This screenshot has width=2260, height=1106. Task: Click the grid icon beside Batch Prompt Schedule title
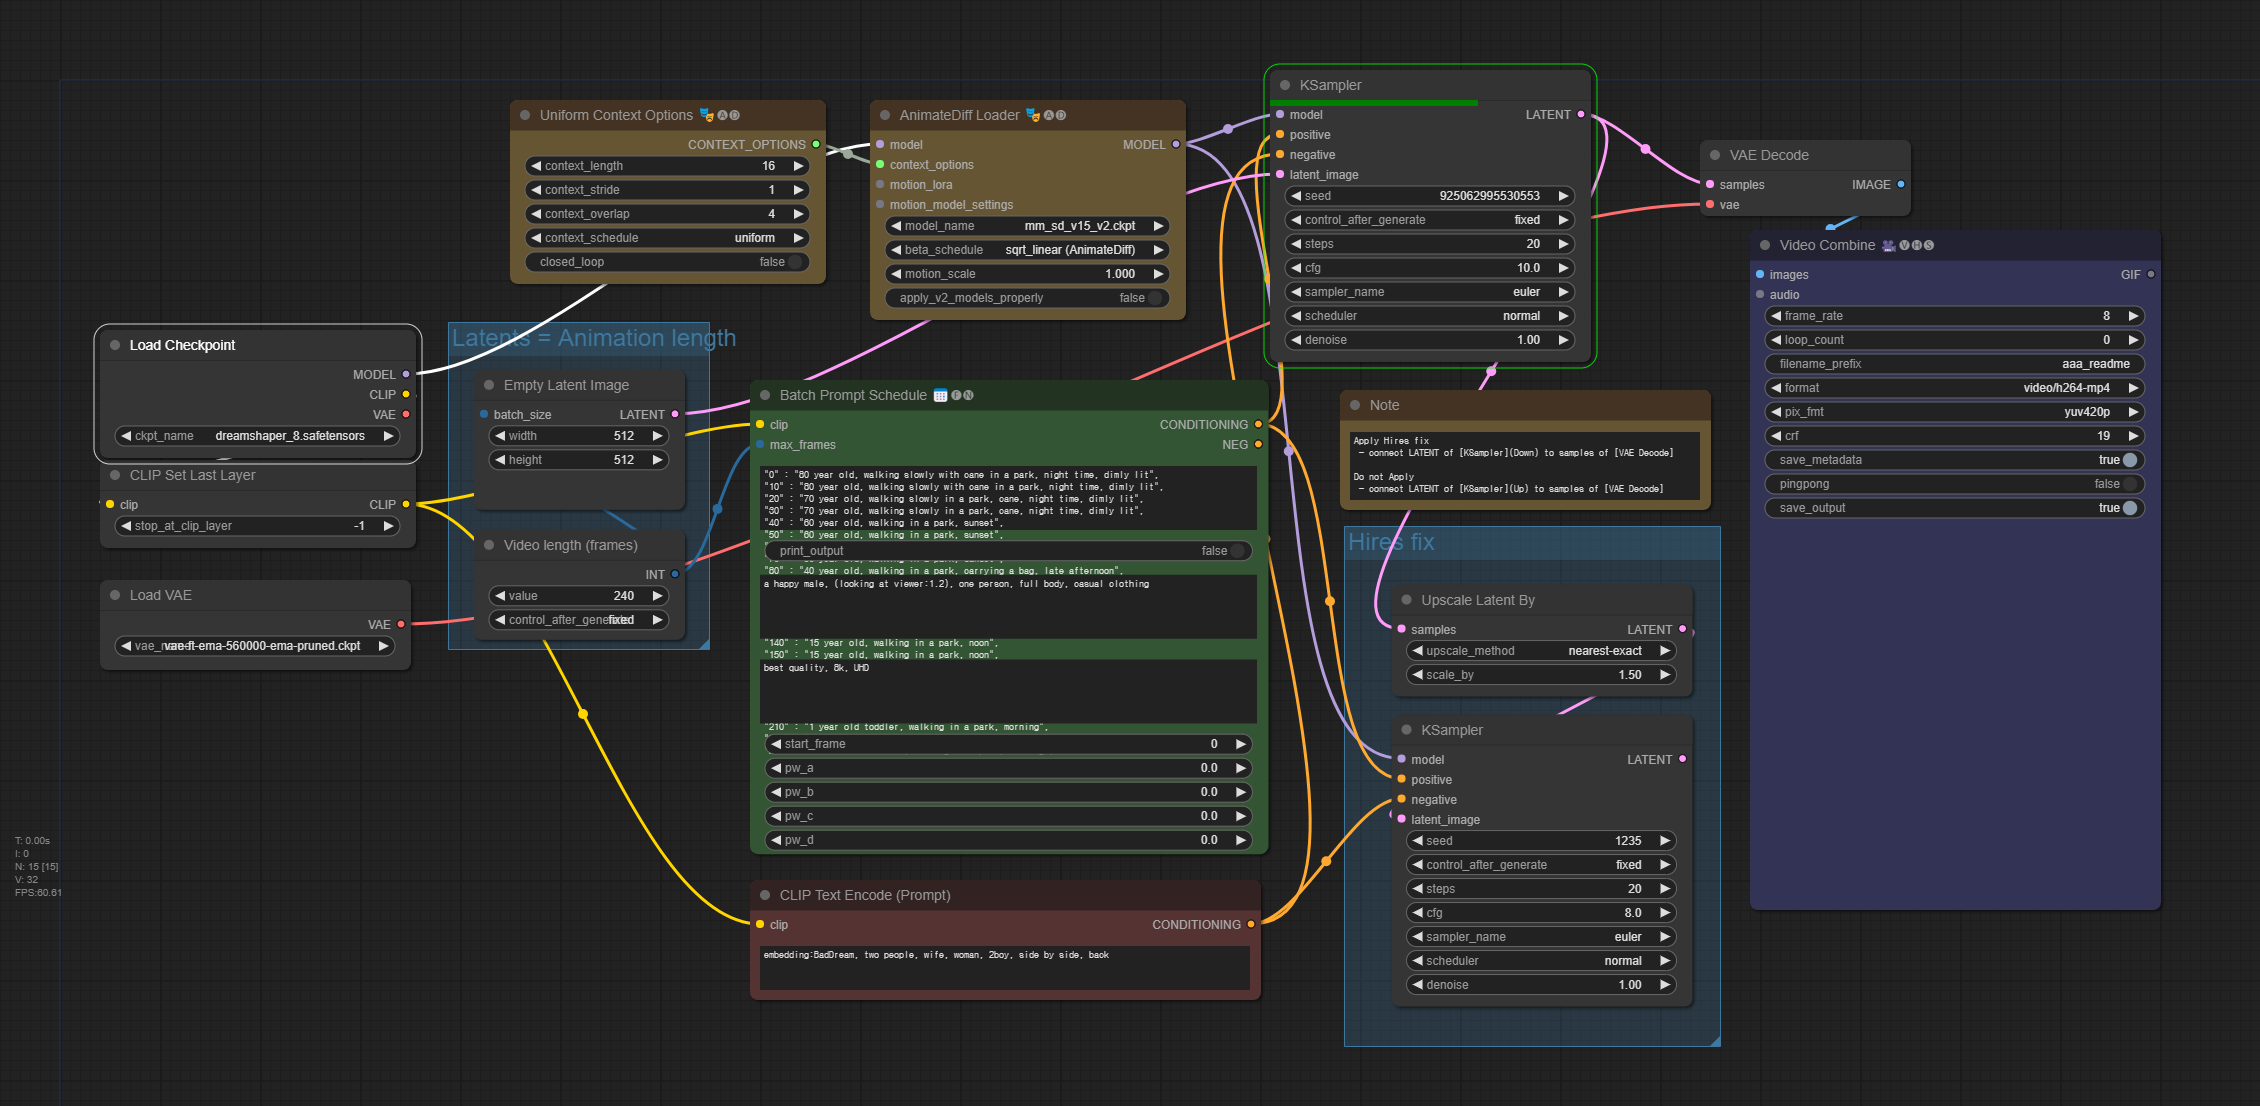point(940,395)
